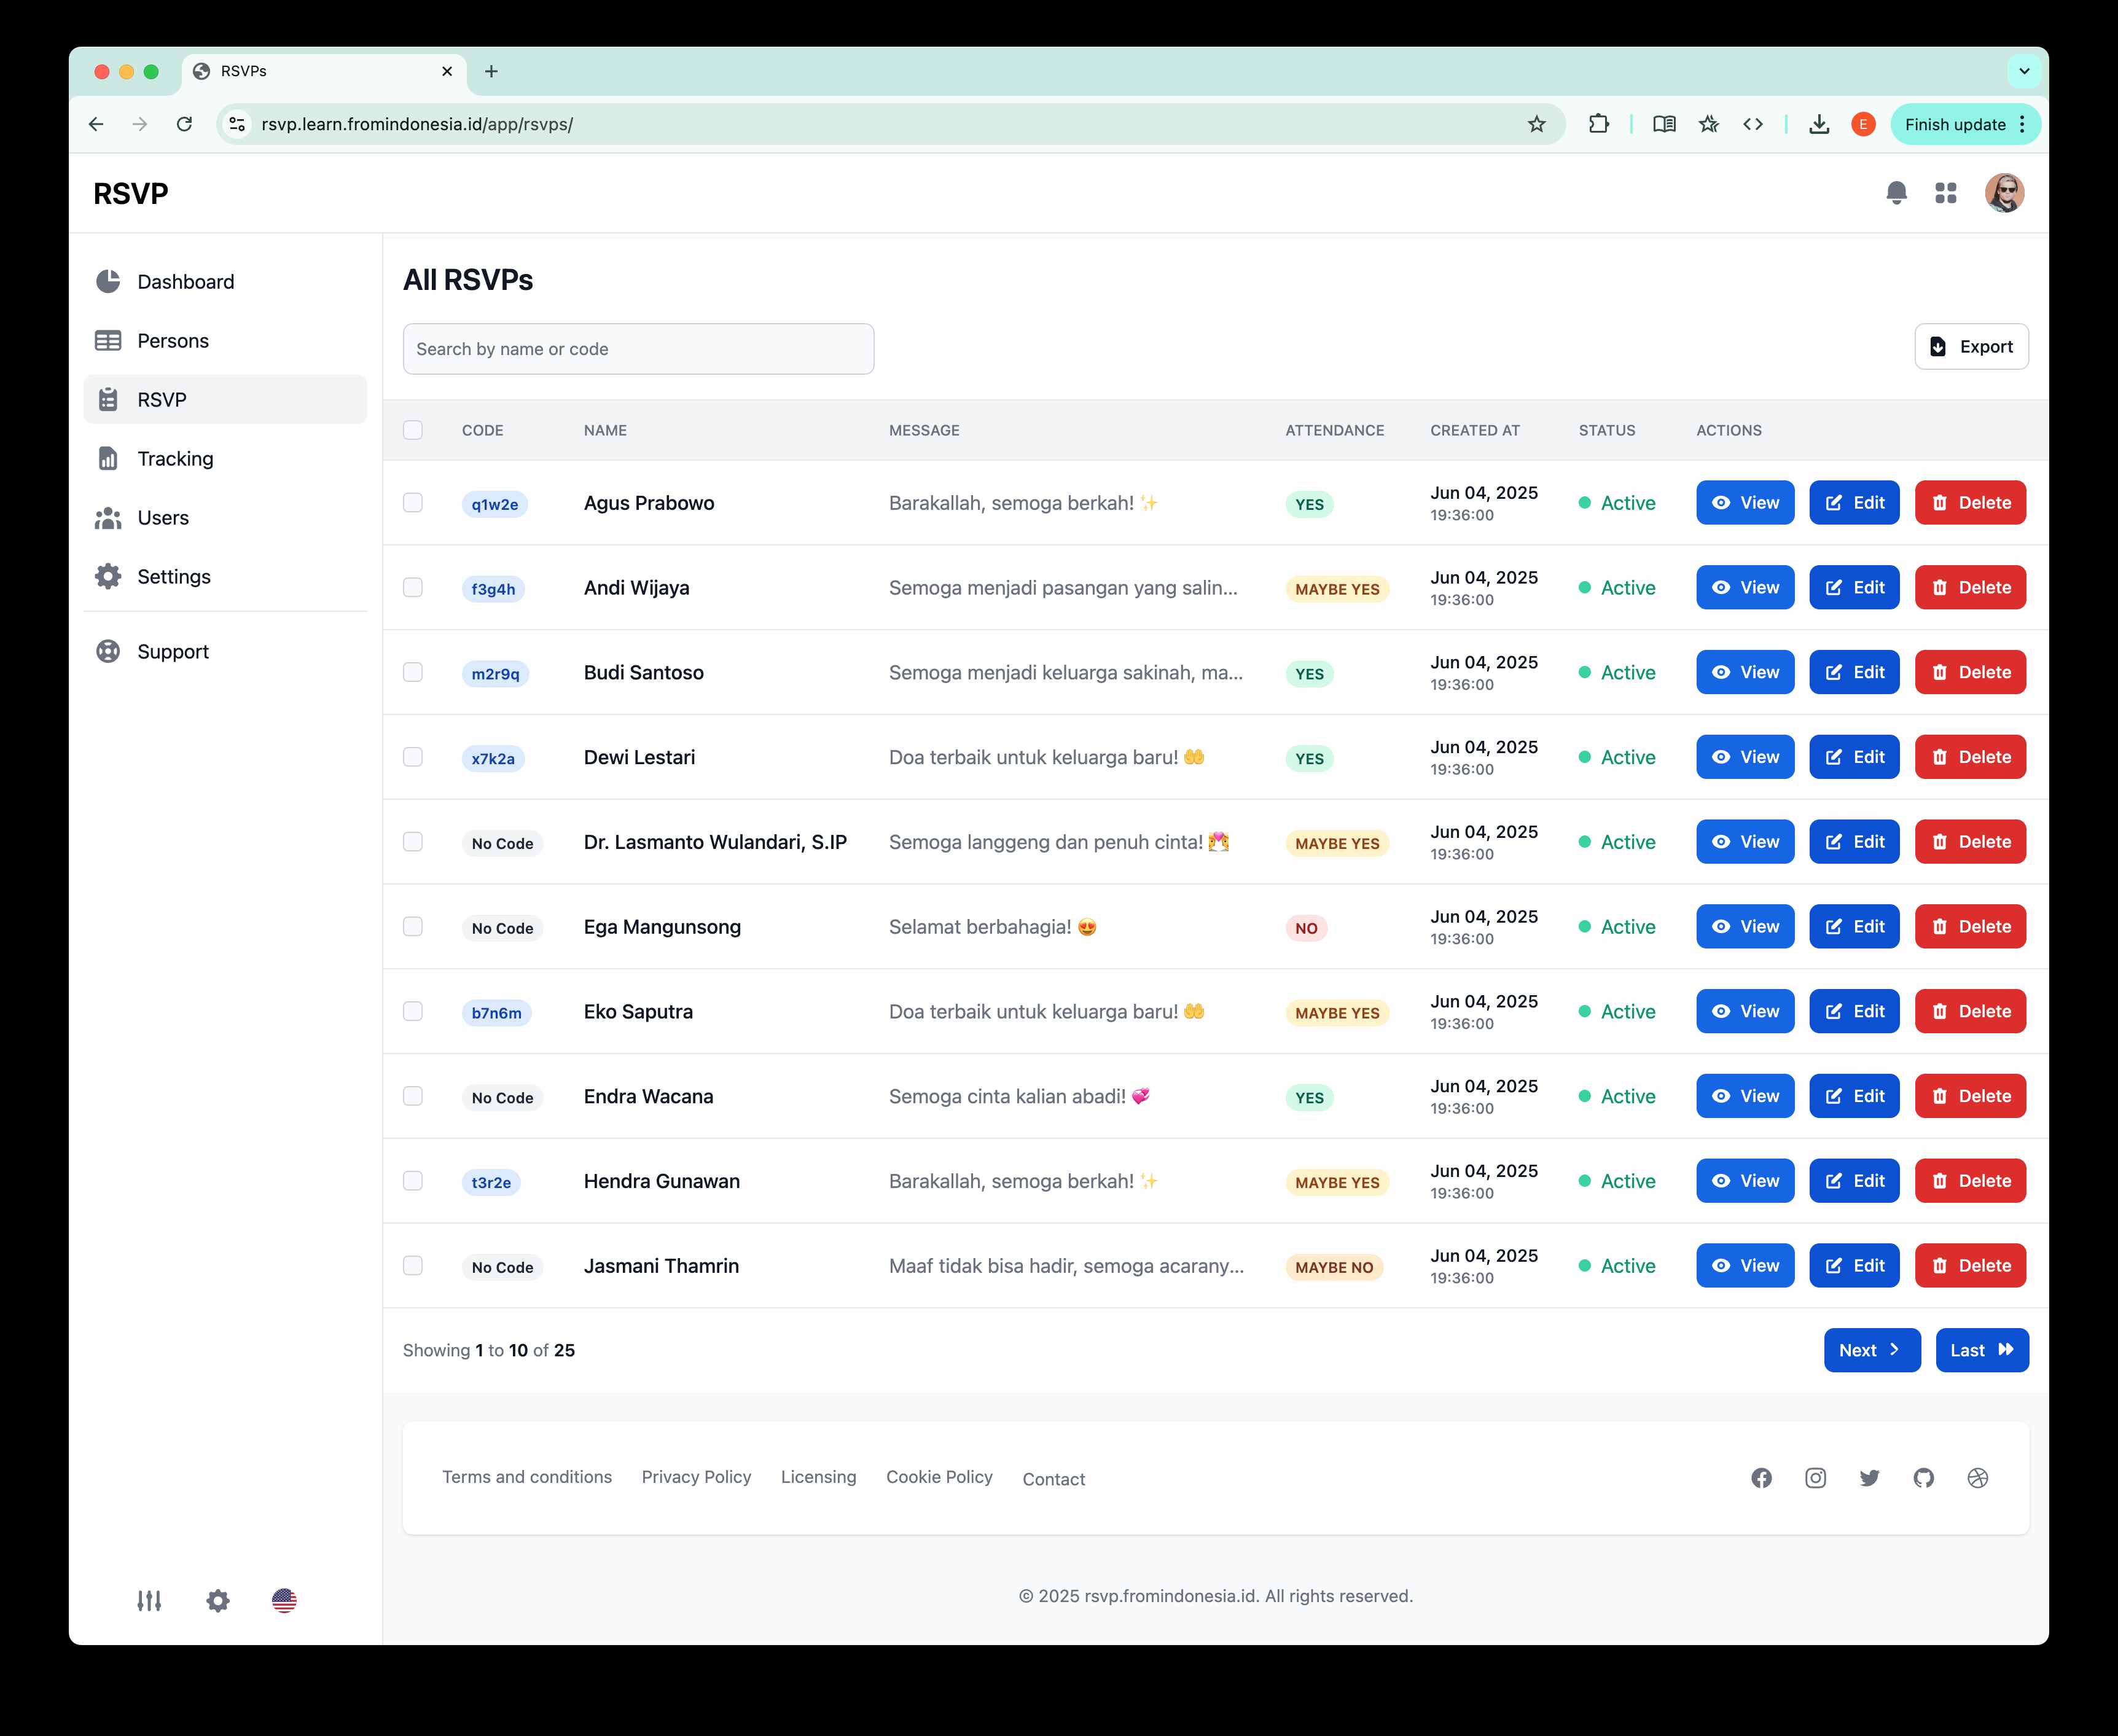Go to Tracking in the sidebar
The height and width of the screenshot is (1736, 2118).
175,459
